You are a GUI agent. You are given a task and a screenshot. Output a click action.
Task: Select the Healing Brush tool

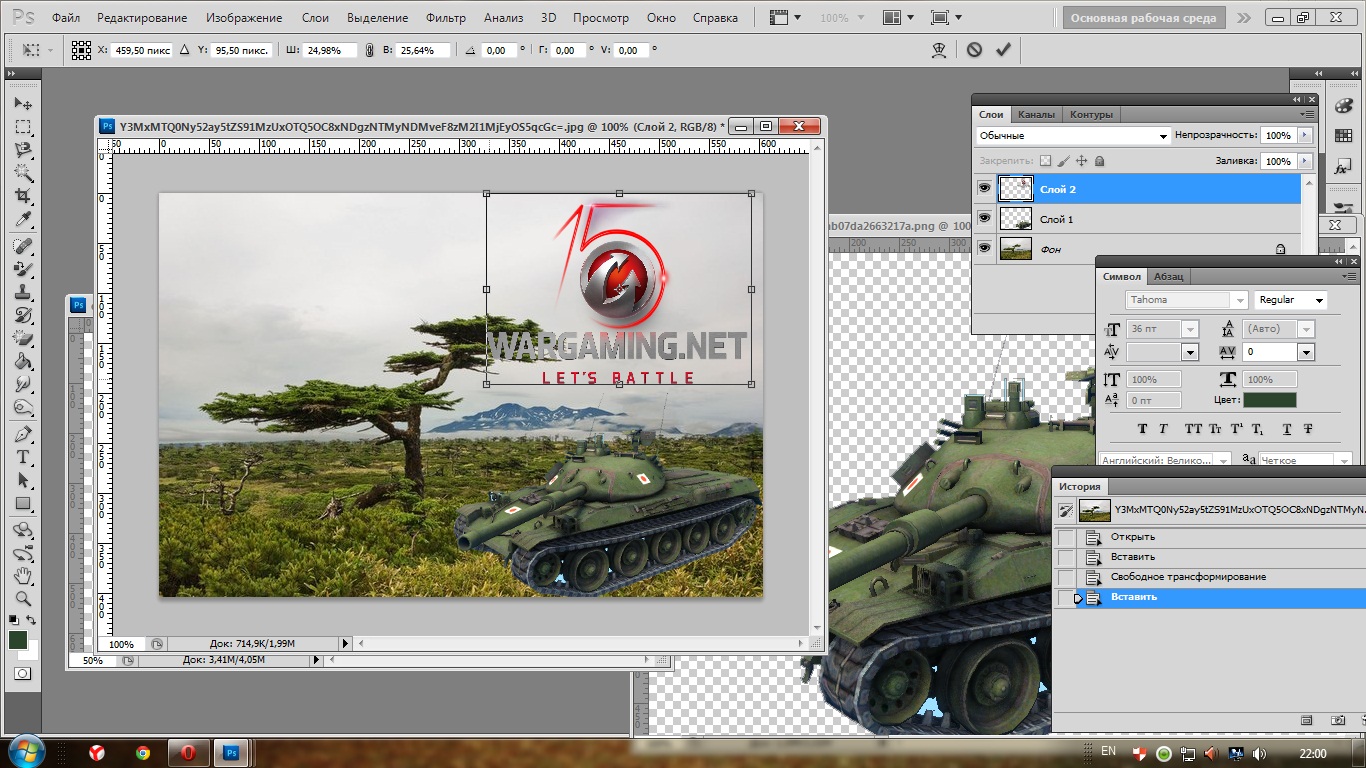pyautogui.click(x=23, y=246)
